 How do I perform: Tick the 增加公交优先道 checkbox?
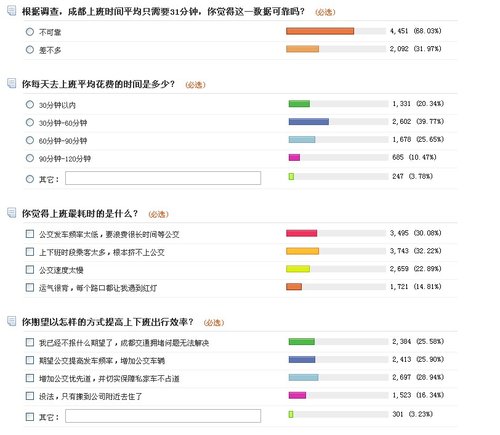(x=30, y=378)
